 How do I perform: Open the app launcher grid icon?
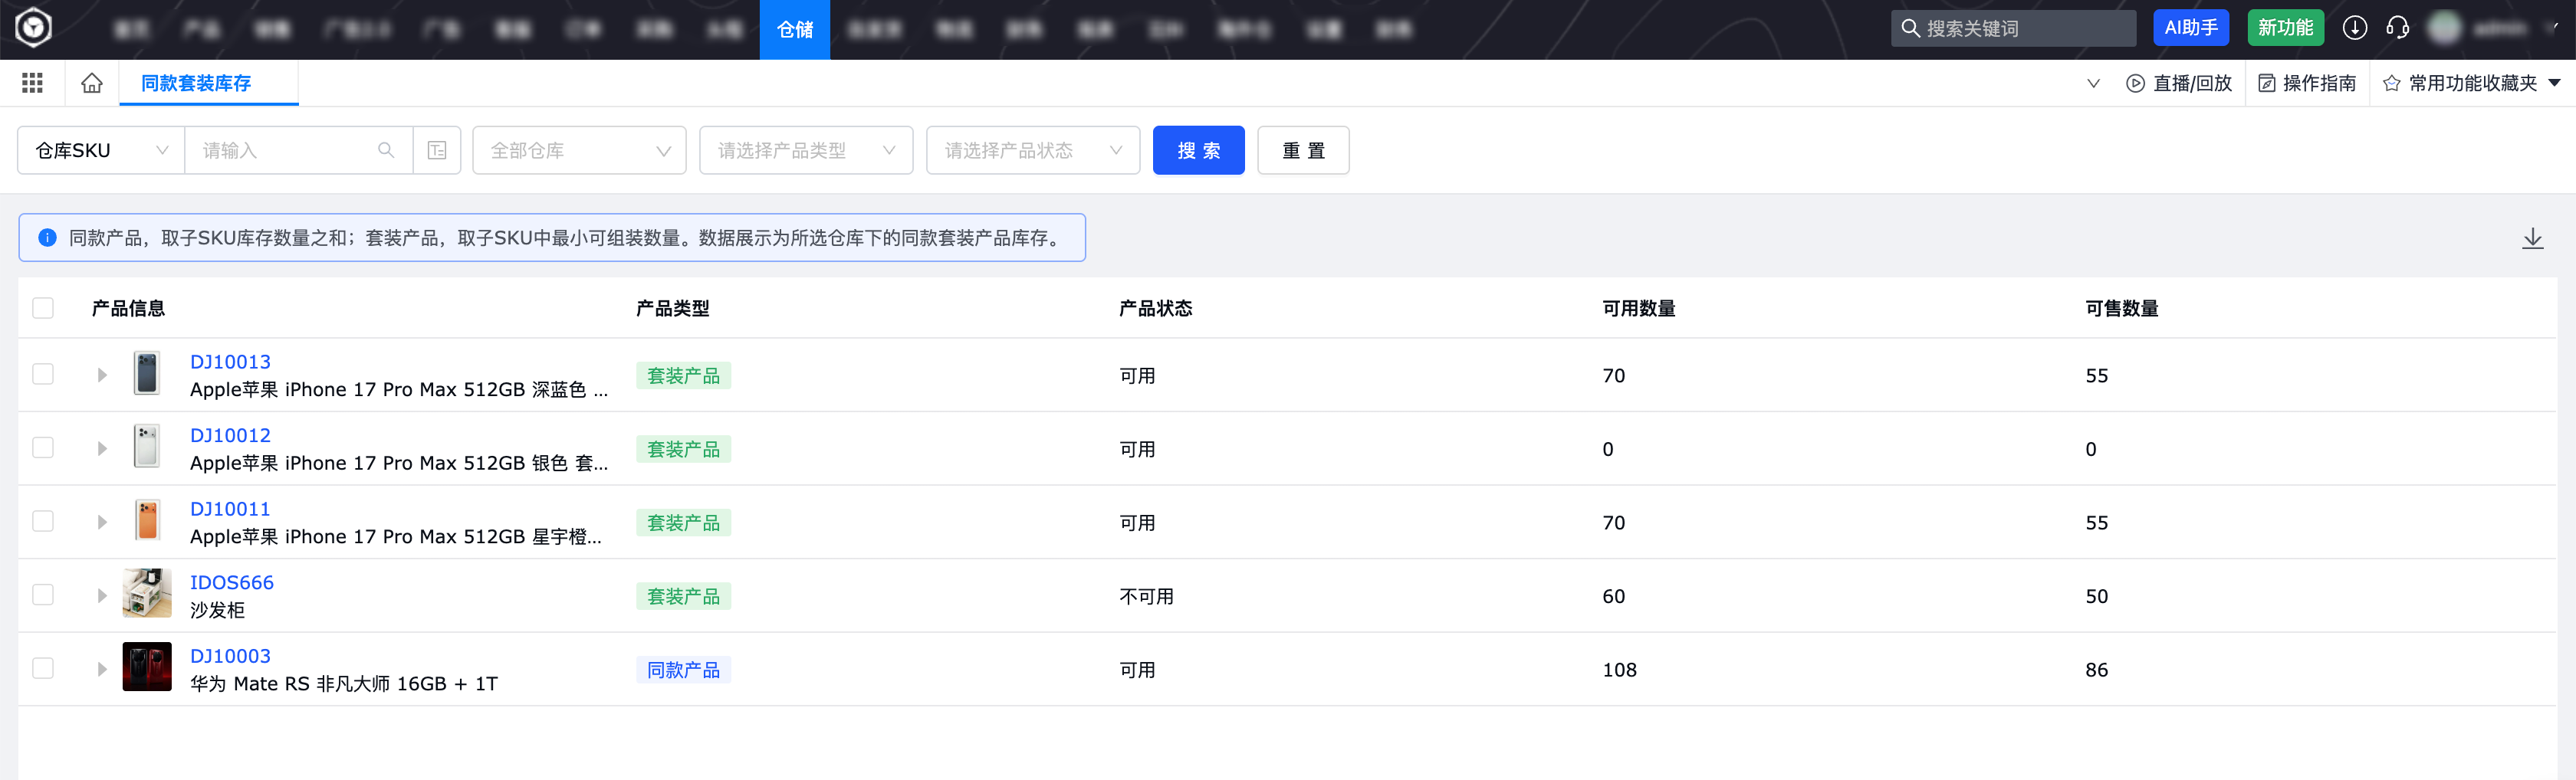pos(31,83)
